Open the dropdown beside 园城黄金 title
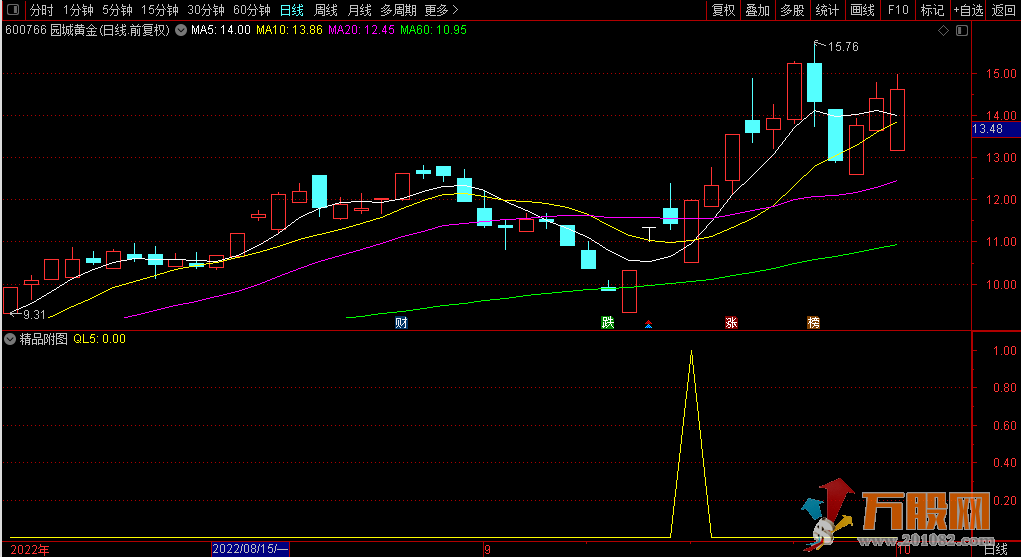Screen dimensions: 1021x557 click(181, 30)
